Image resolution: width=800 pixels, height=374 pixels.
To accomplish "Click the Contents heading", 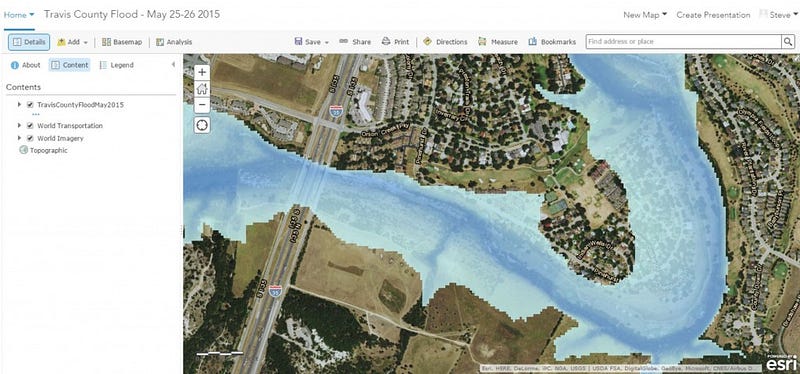I will [23, 87].
